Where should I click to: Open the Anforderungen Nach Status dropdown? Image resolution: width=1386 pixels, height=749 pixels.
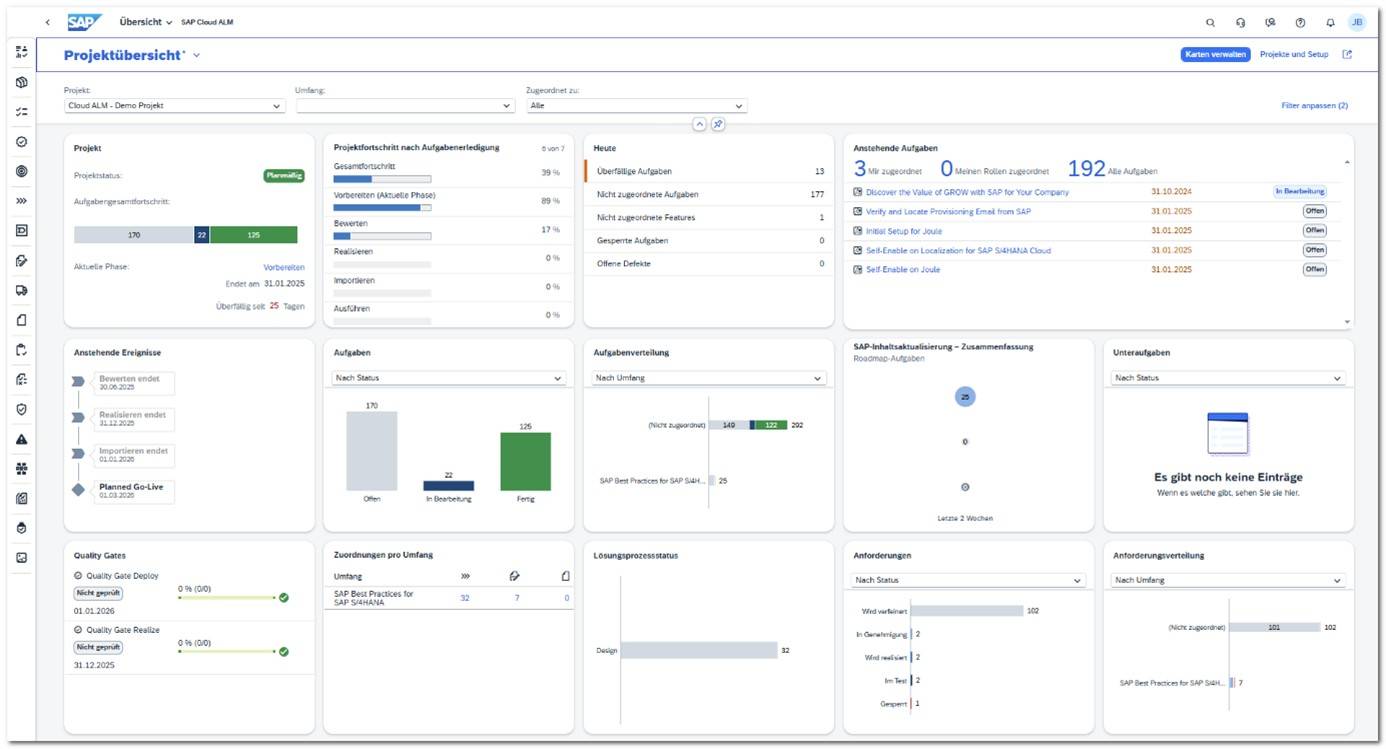pyautogui.click(x=968, y=580)
